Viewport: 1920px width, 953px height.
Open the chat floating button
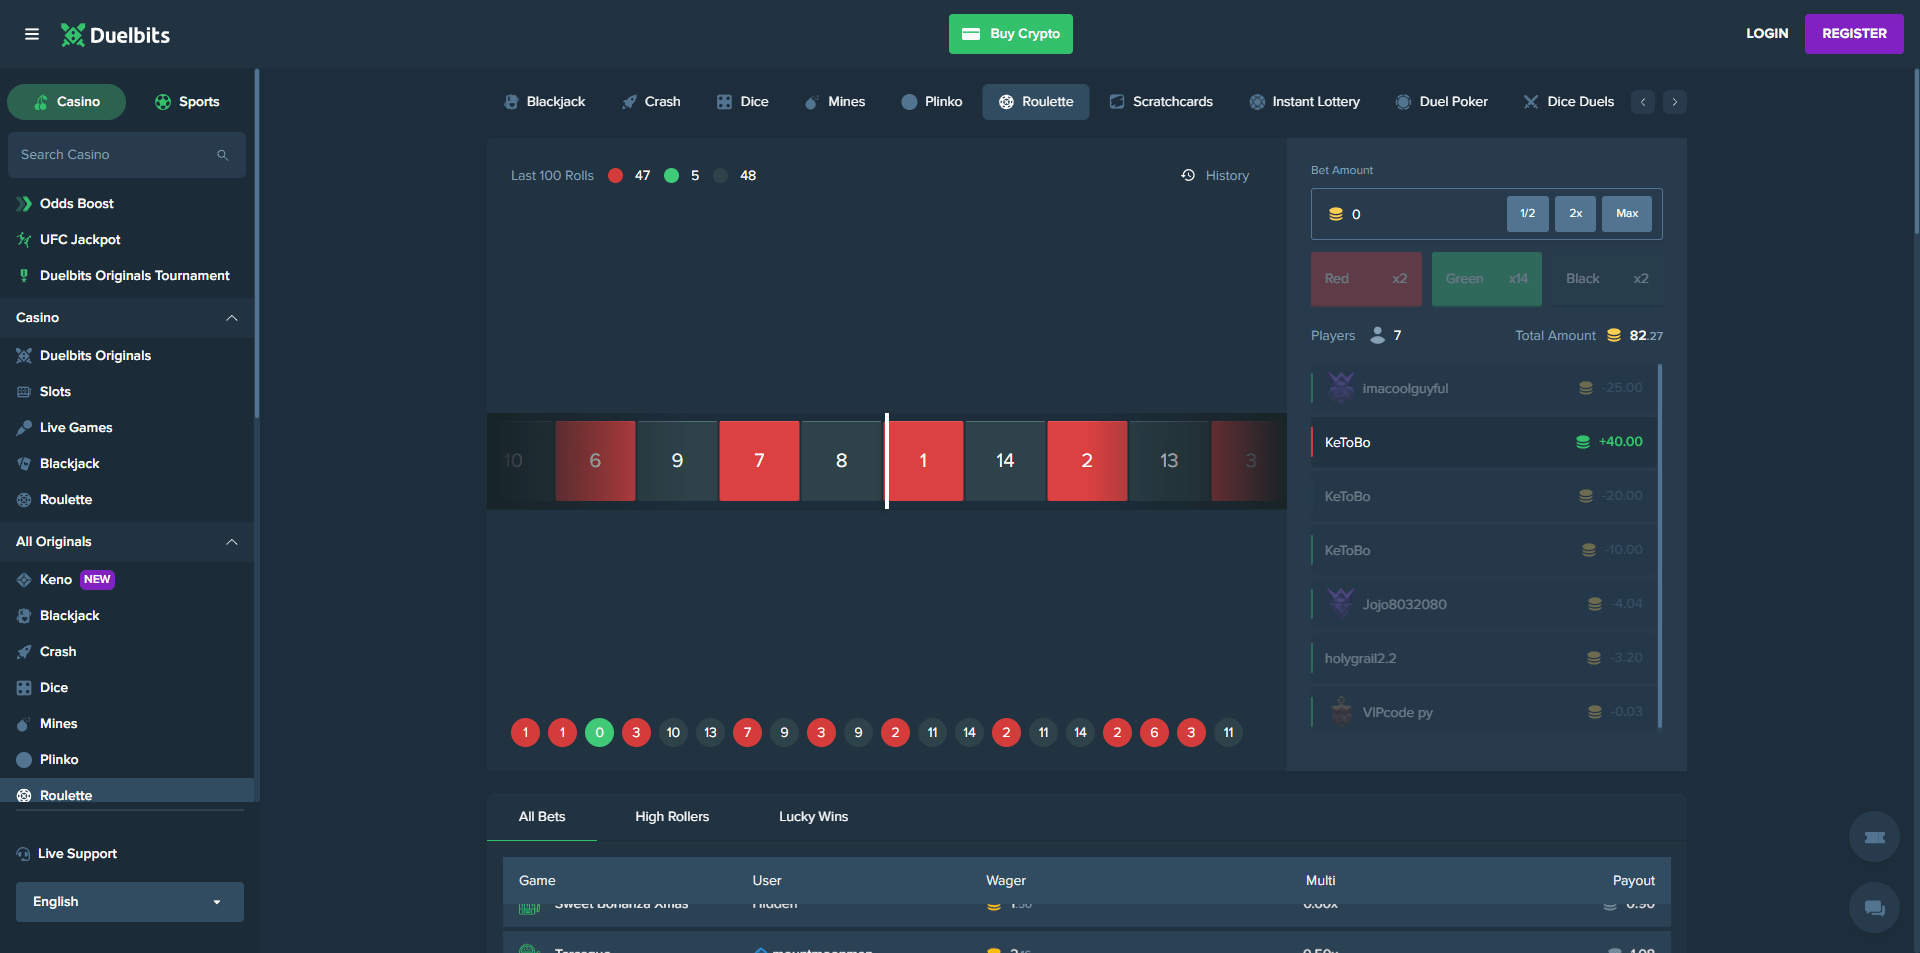(1874, 908)
